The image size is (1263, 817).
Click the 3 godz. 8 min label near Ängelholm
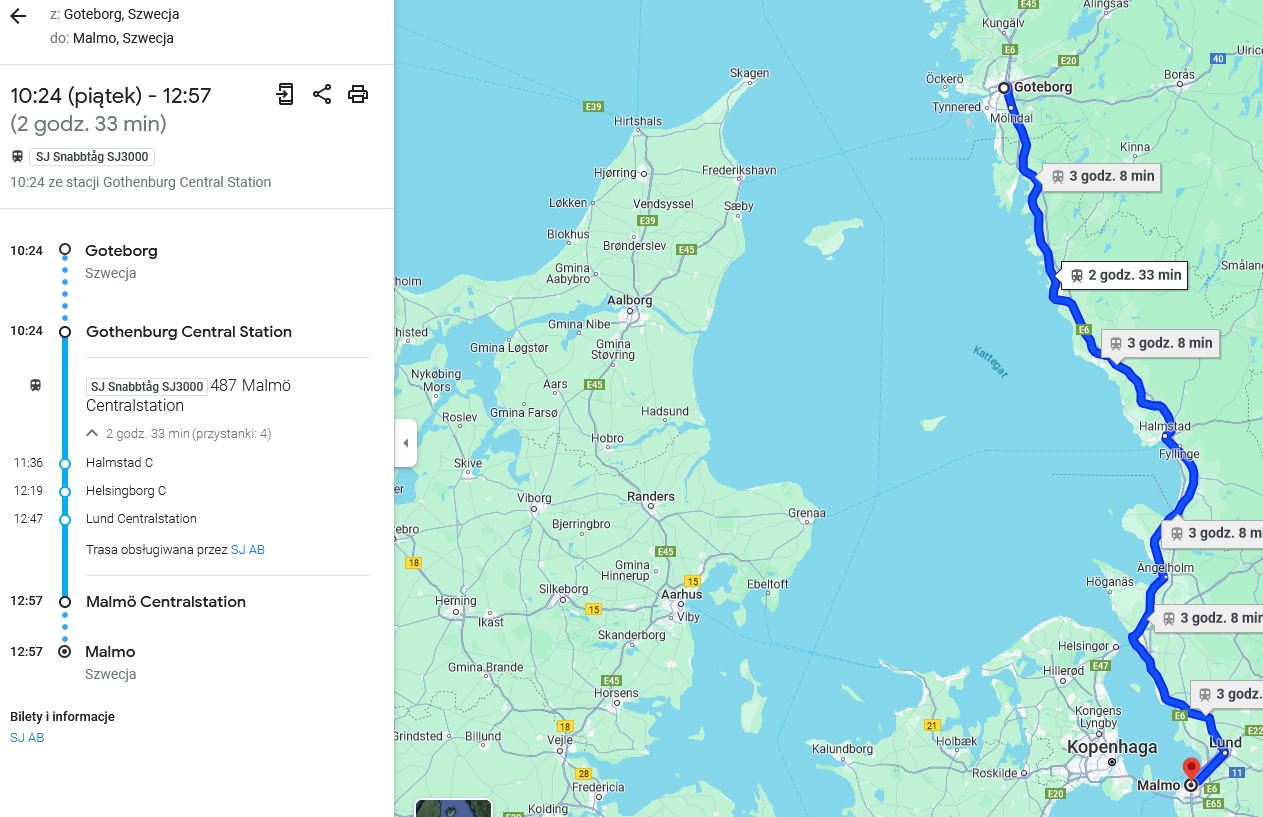point(1214,533)
